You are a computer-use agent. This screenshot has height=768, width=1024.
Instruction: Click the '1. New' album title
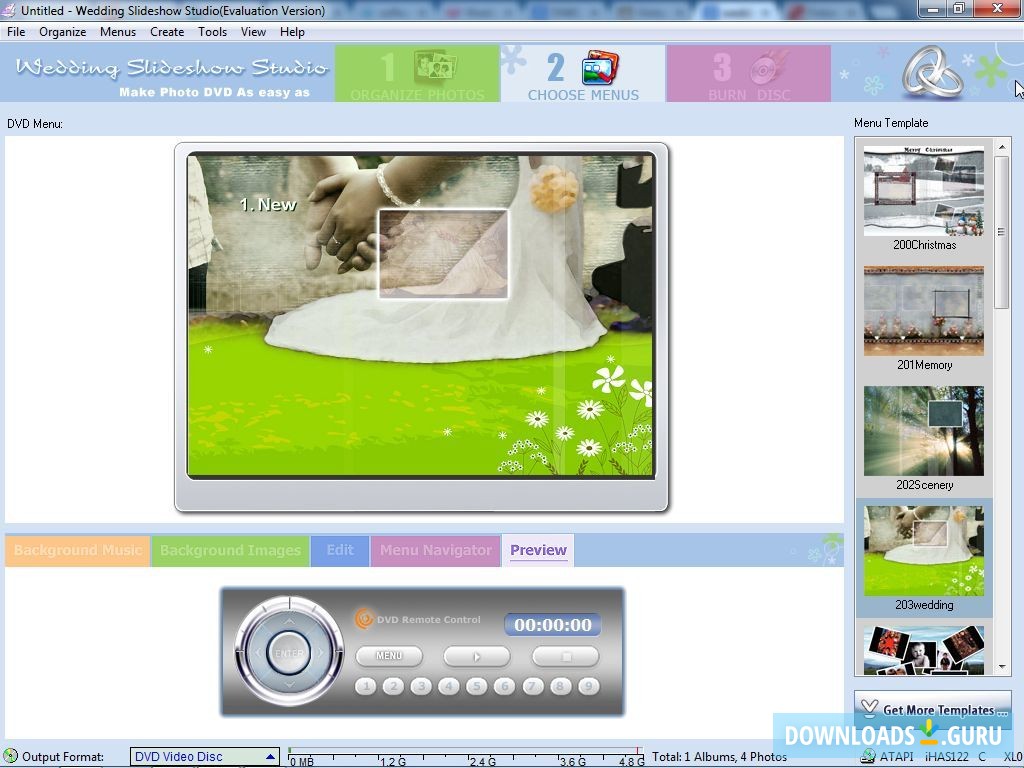coord(268,204)
